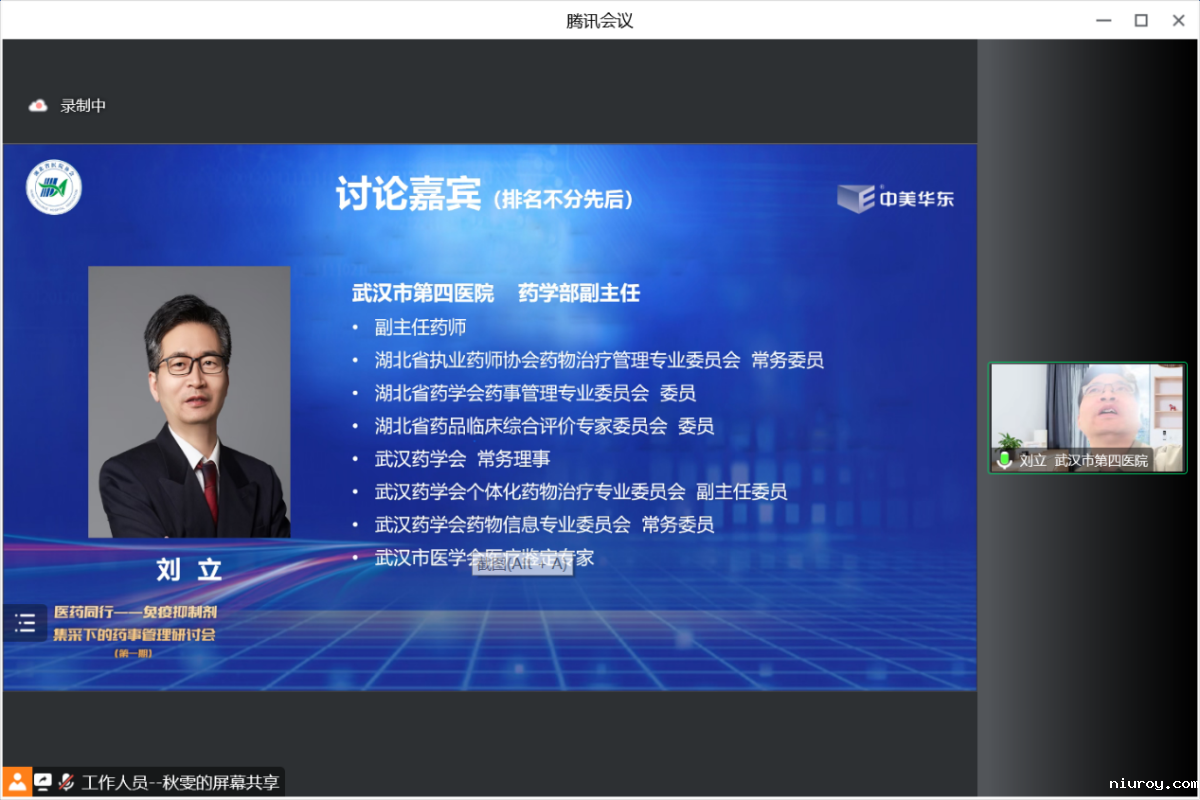Click the 刘立 武汉市第四医院 name tag

click(1083, 461)
